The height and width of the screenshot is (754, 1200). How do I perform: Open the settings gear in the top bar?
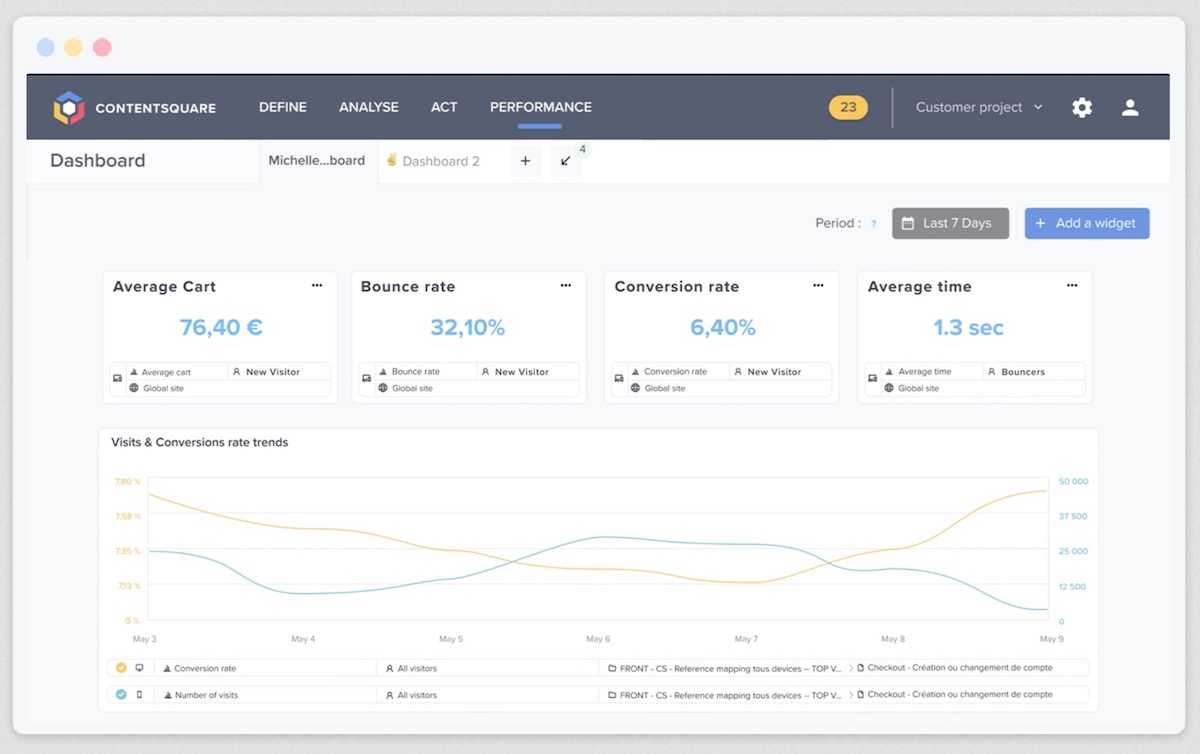(1081, 107)
